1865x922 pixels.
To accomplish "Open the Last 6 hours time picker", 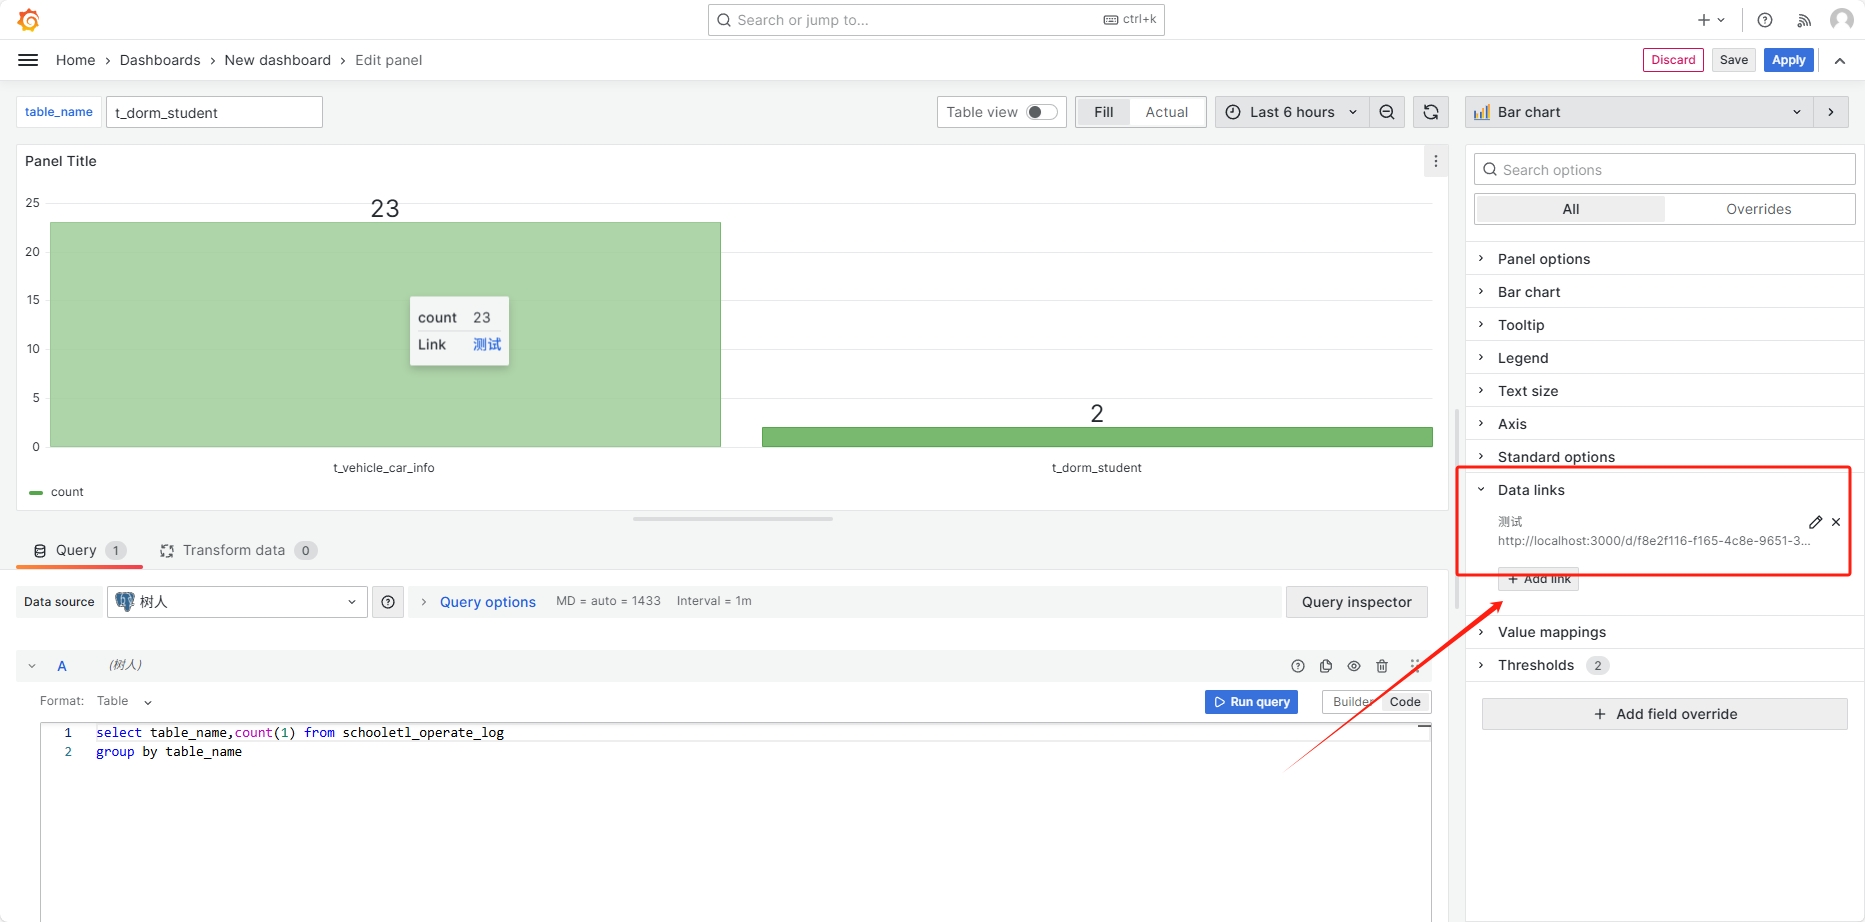I will click(x=1291, y=112).
